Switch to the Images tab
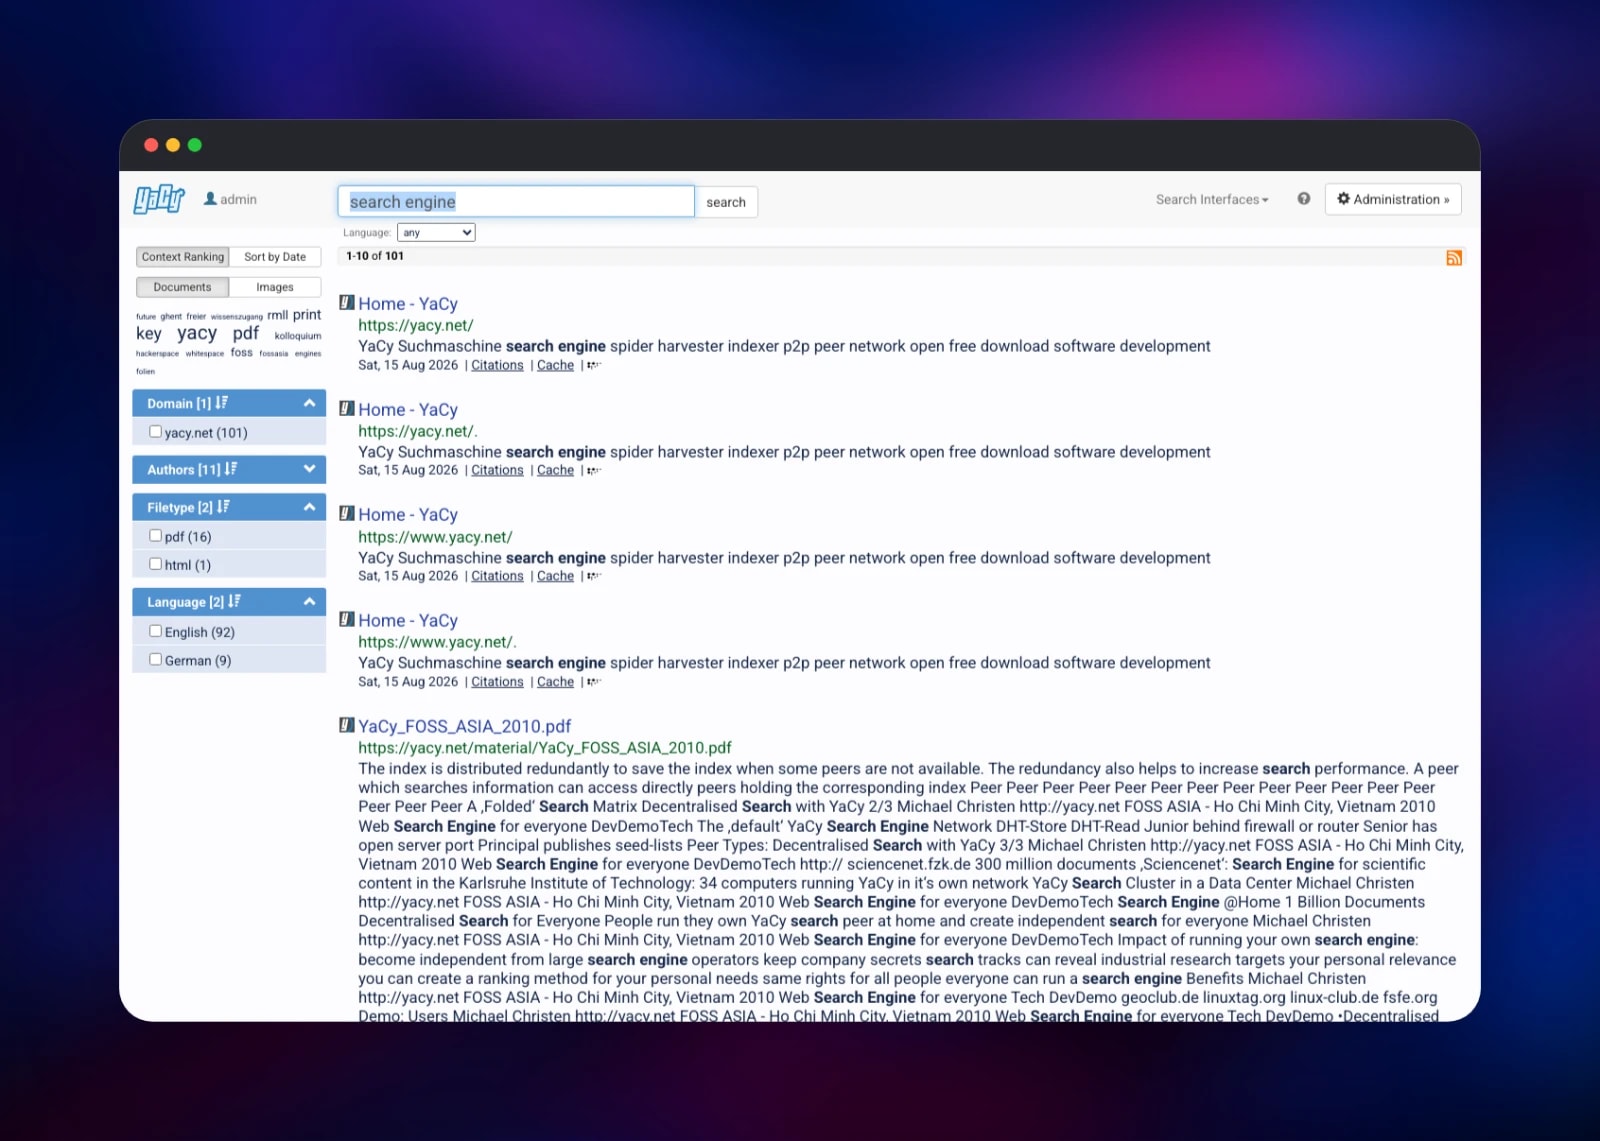The height and width of the screenshot is (1141, 1600). pos(275,287)
